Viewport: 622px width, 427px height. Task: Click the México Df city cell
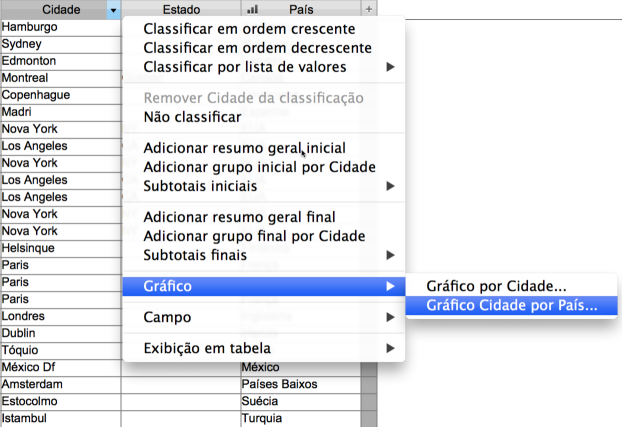(x=61, y=368)
